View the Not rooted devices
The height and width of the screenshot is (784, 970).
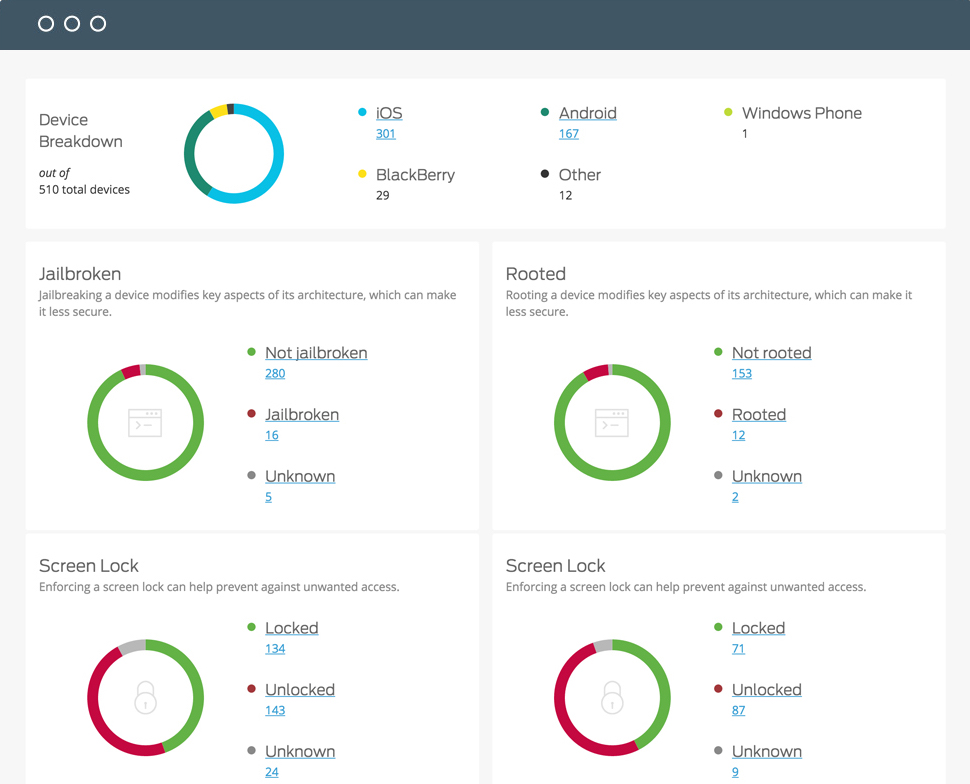(x=771, y=353)
